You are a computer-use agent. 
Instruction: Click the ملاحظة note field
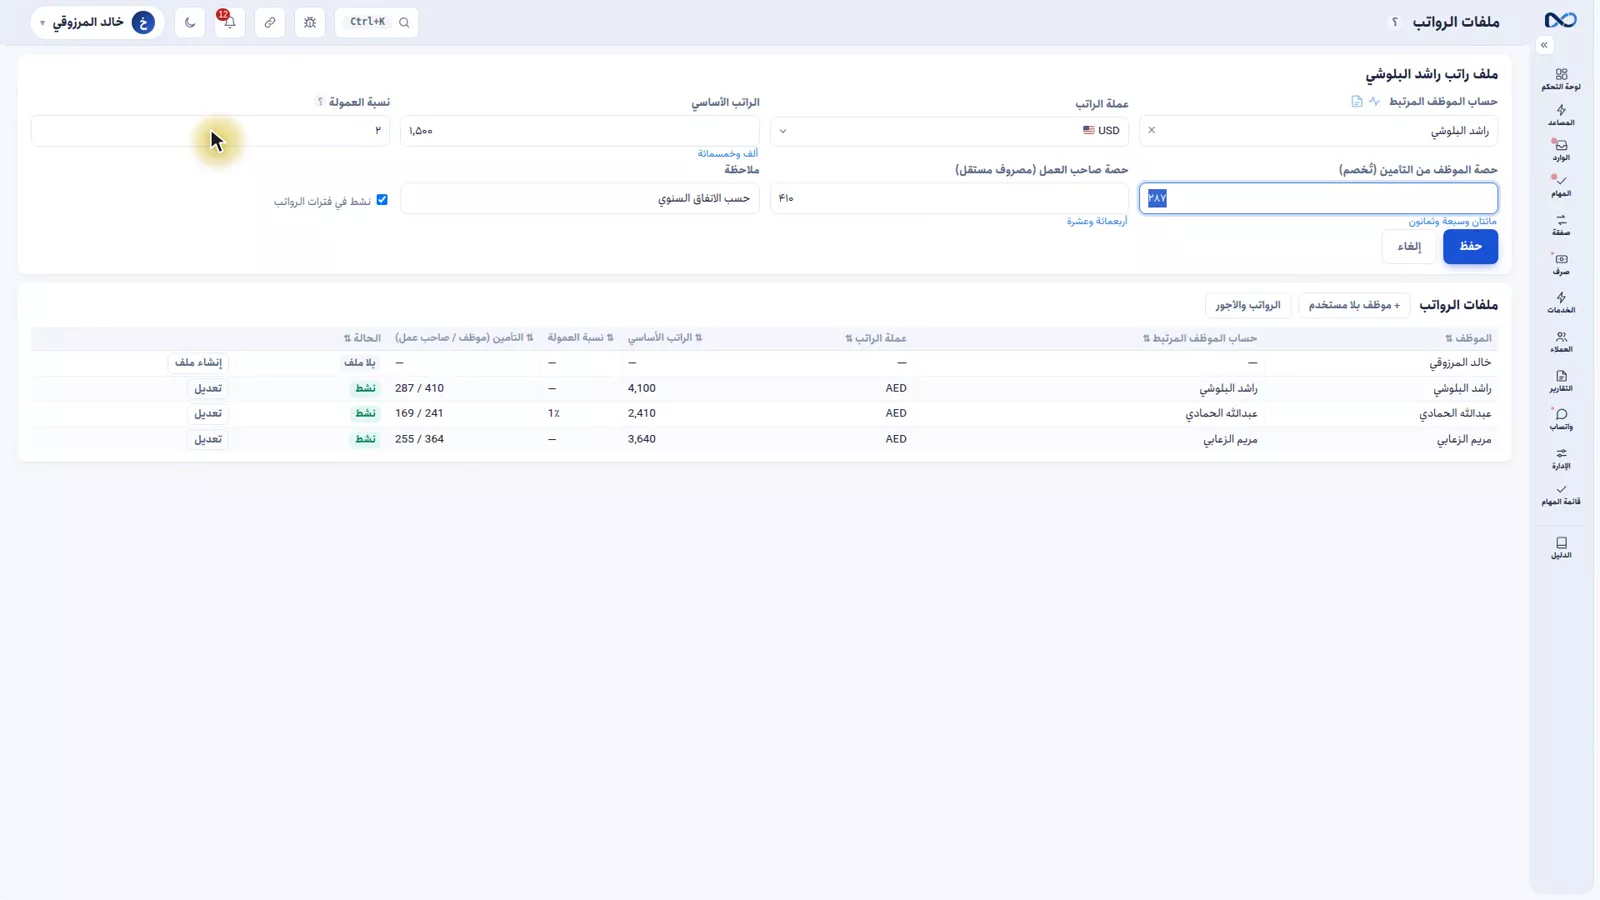[x=580, y=198]
